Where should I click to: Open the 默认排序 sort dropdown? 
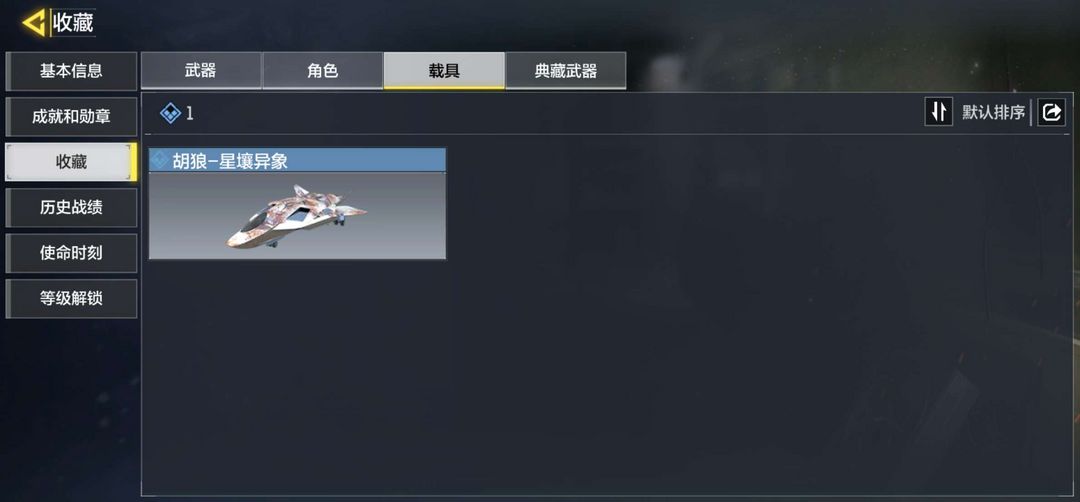pyautogui.click(x=993, y=113)
